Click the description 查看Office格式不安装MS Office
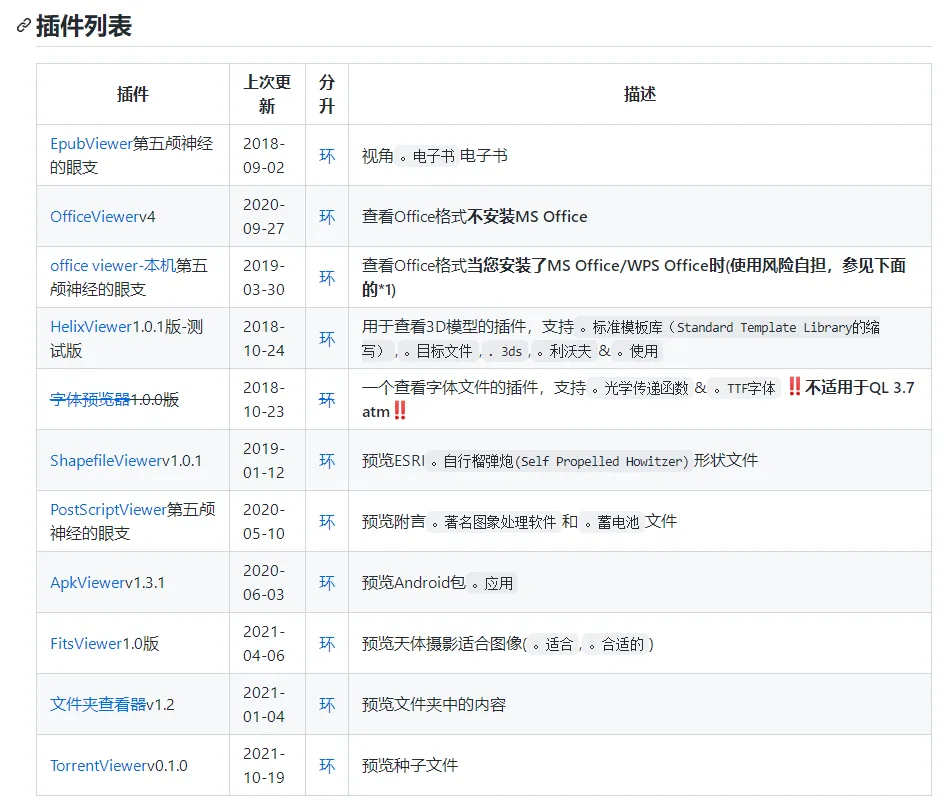 (474, 217)
